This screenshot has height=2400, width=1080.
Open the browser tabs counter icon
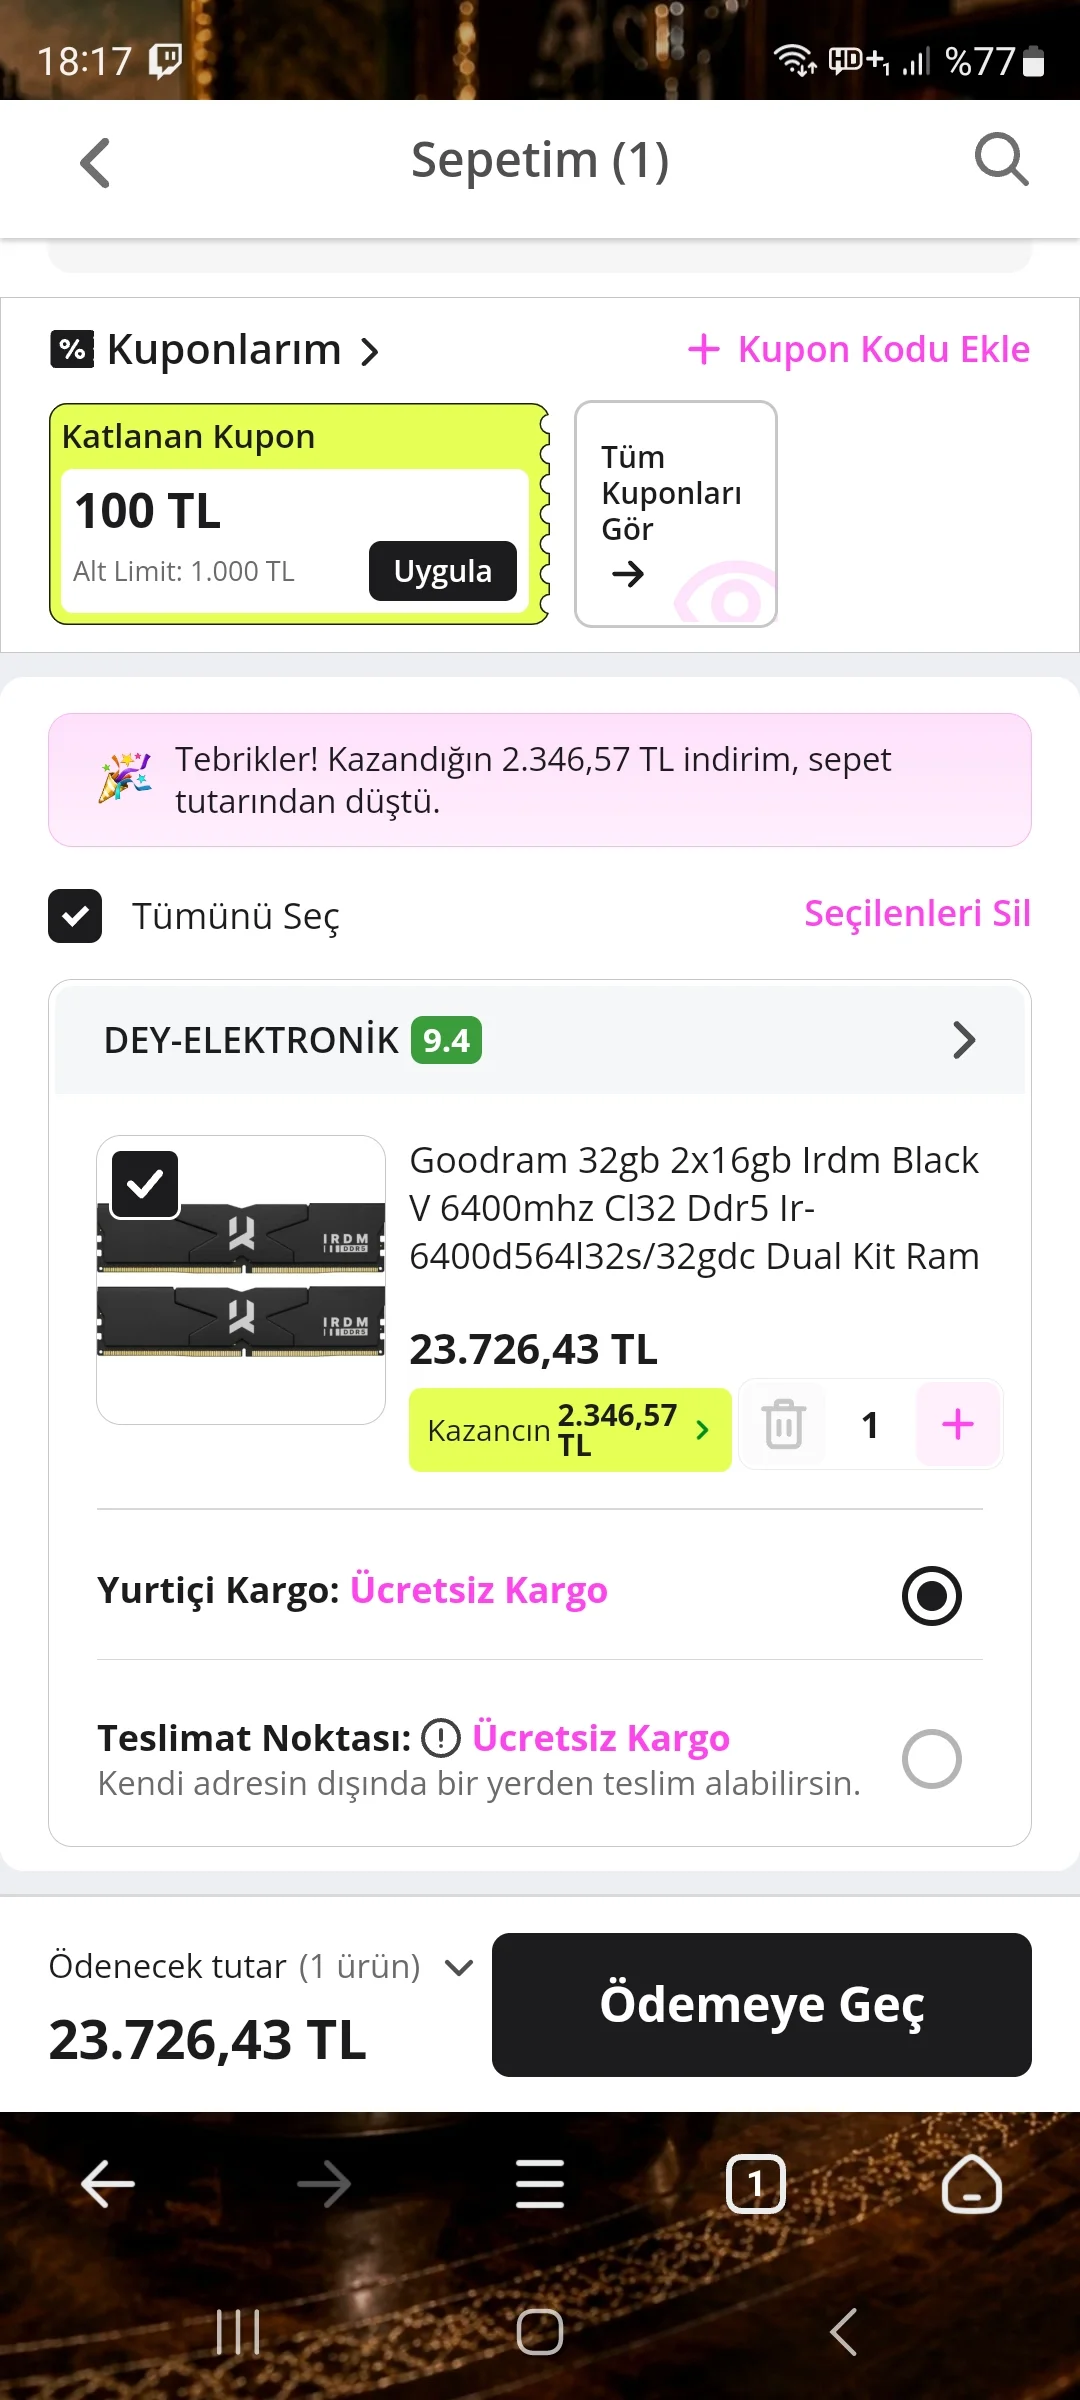point(756,2184)
